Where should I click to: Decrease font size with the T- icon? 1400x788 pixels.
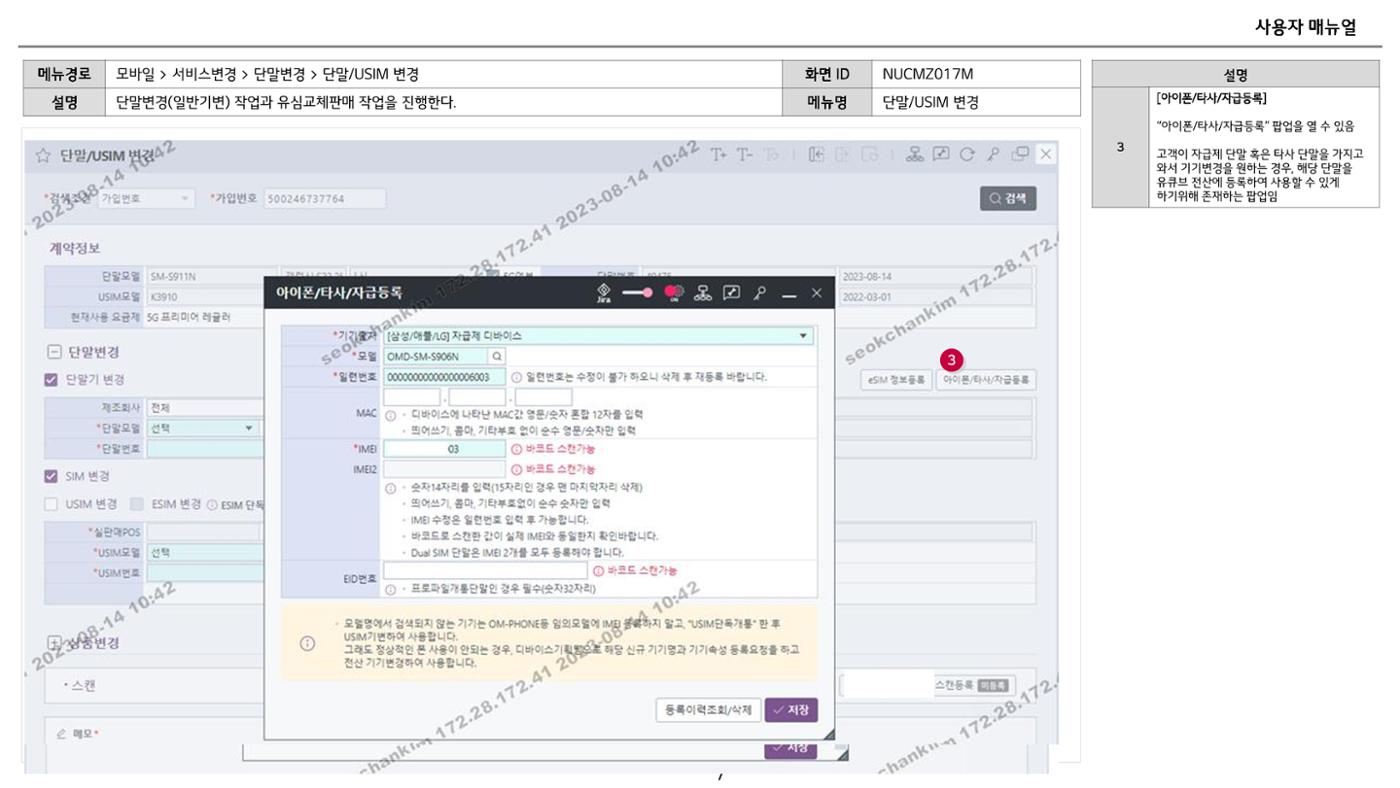pyautogui.click(x=745, y=154)
